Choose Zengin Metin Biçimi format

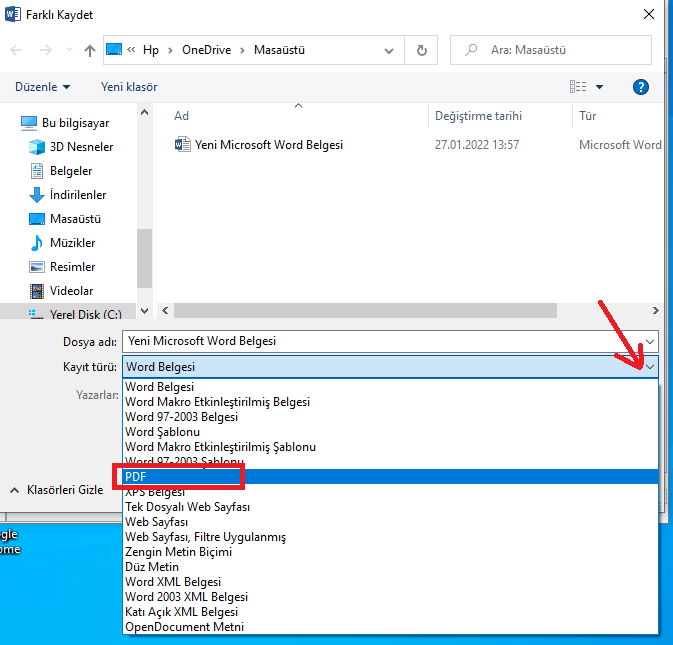coord(391,552)
